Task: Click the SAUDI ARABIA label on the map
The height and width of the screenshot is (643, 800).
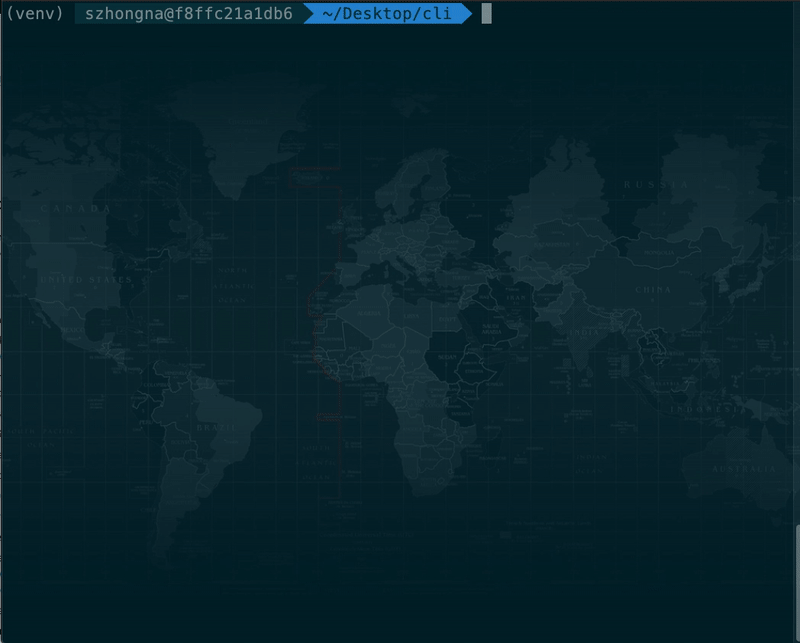Action: tap(491, 329)
